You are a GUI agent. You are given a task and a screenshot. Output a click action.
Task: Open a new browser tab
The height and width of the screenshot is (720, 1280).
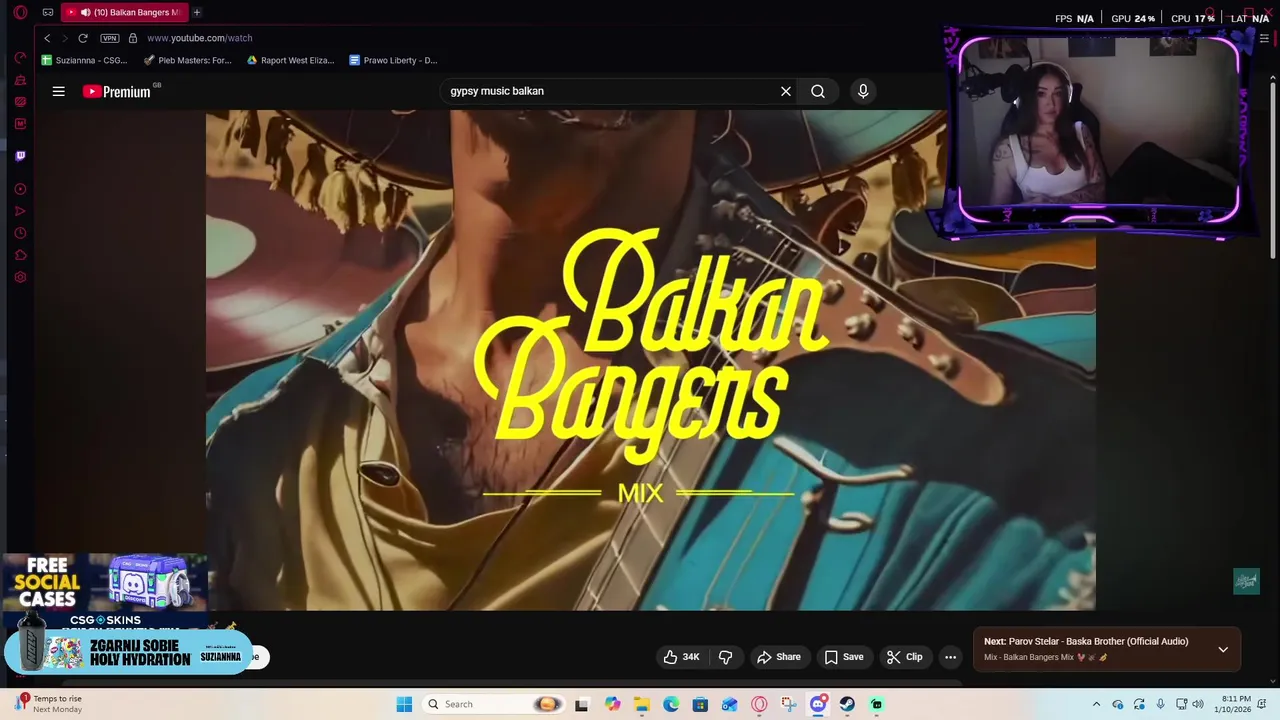[197, 12]
